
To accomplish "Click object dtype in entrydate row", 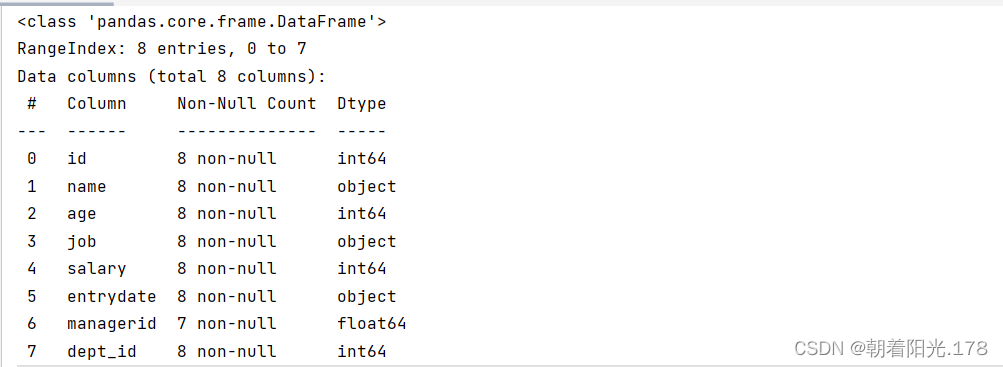I will pyautogui.click(x=367, y=297).
